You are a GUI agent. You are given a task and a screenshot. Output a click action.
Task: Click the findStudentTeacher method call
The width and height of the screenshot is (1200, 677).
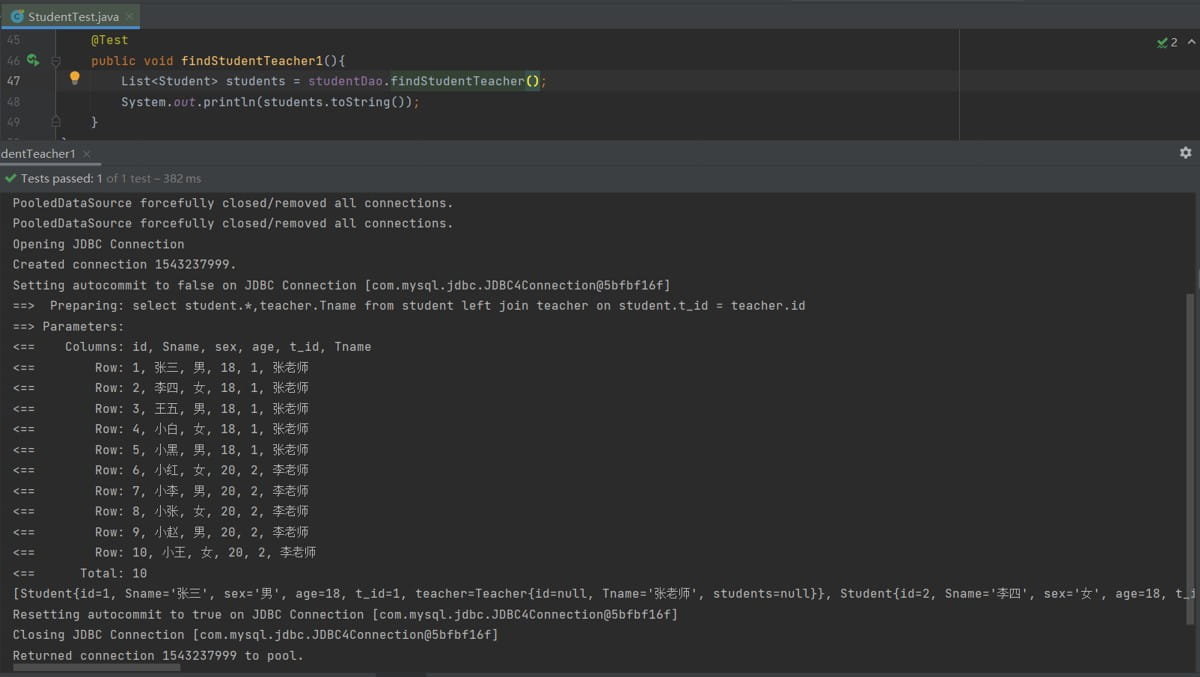[x=457, y=81]
